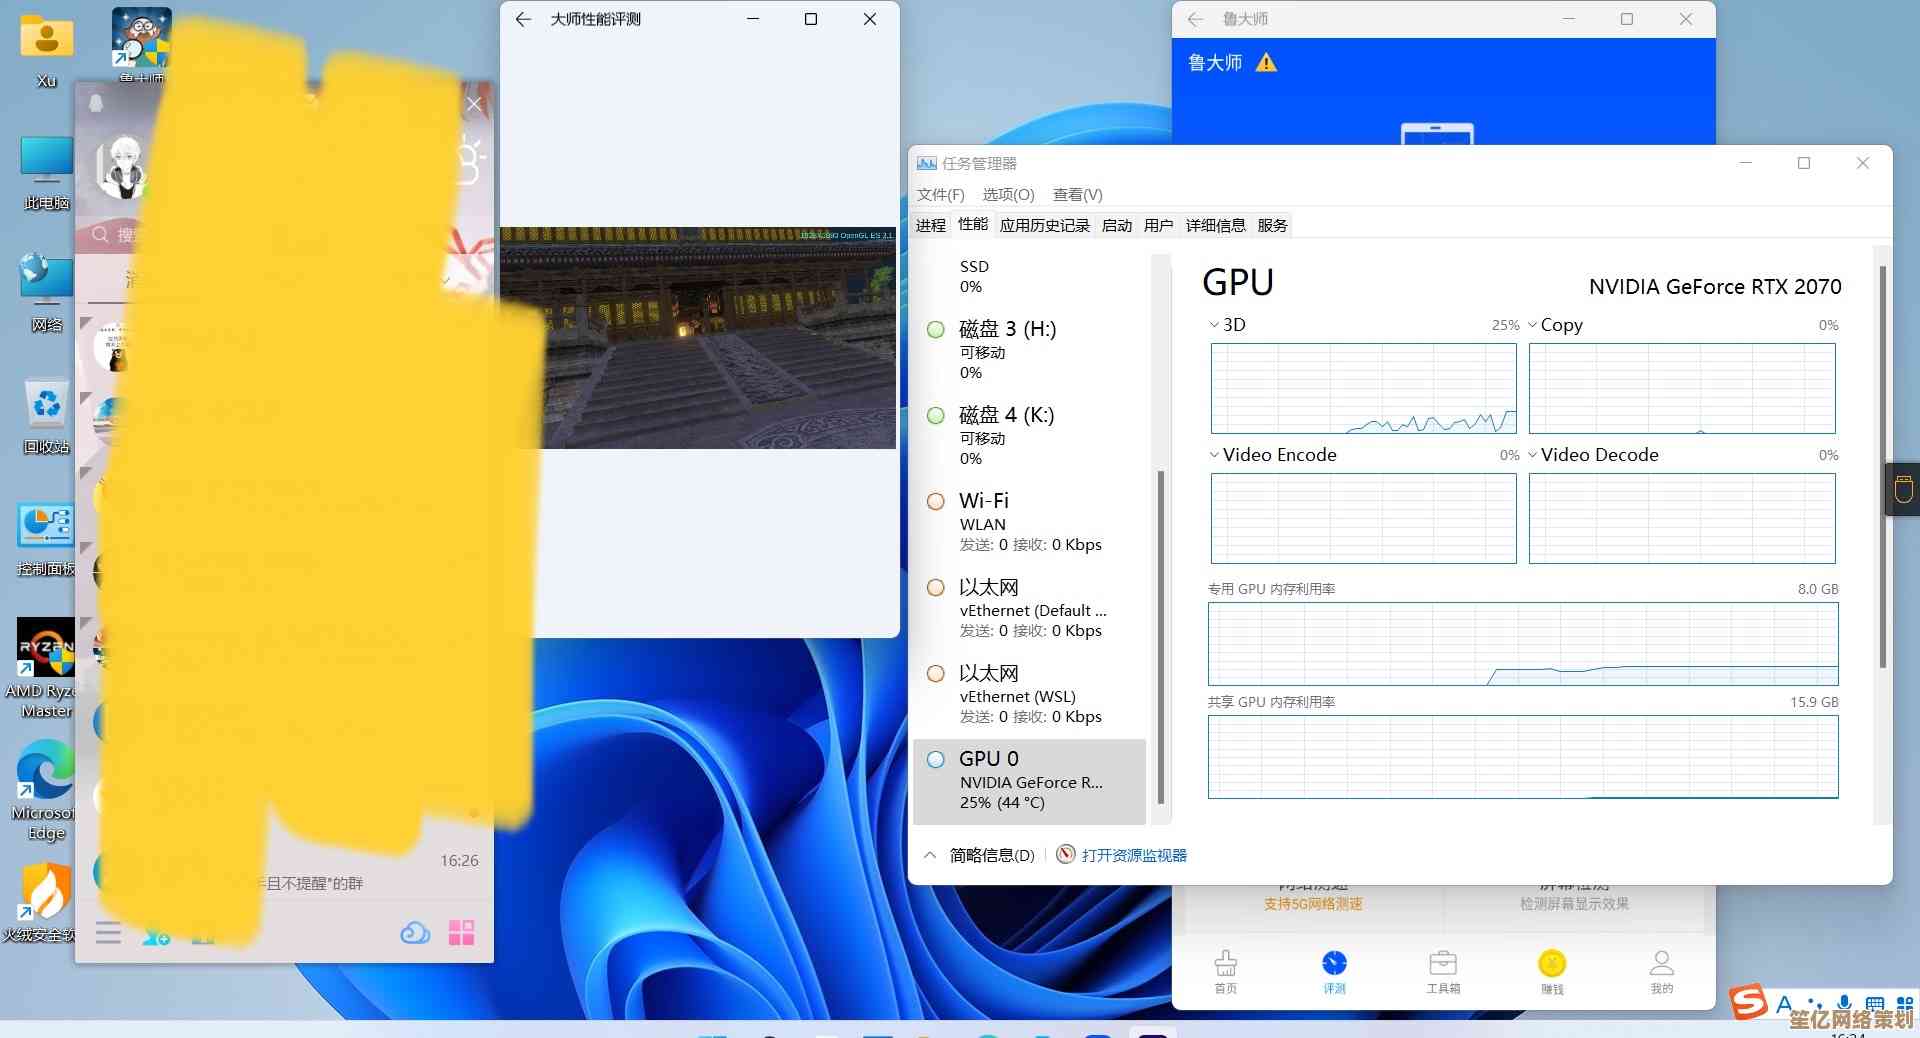
Task: Click the QQ cloud storage icon
Action: tap(415, 933)
